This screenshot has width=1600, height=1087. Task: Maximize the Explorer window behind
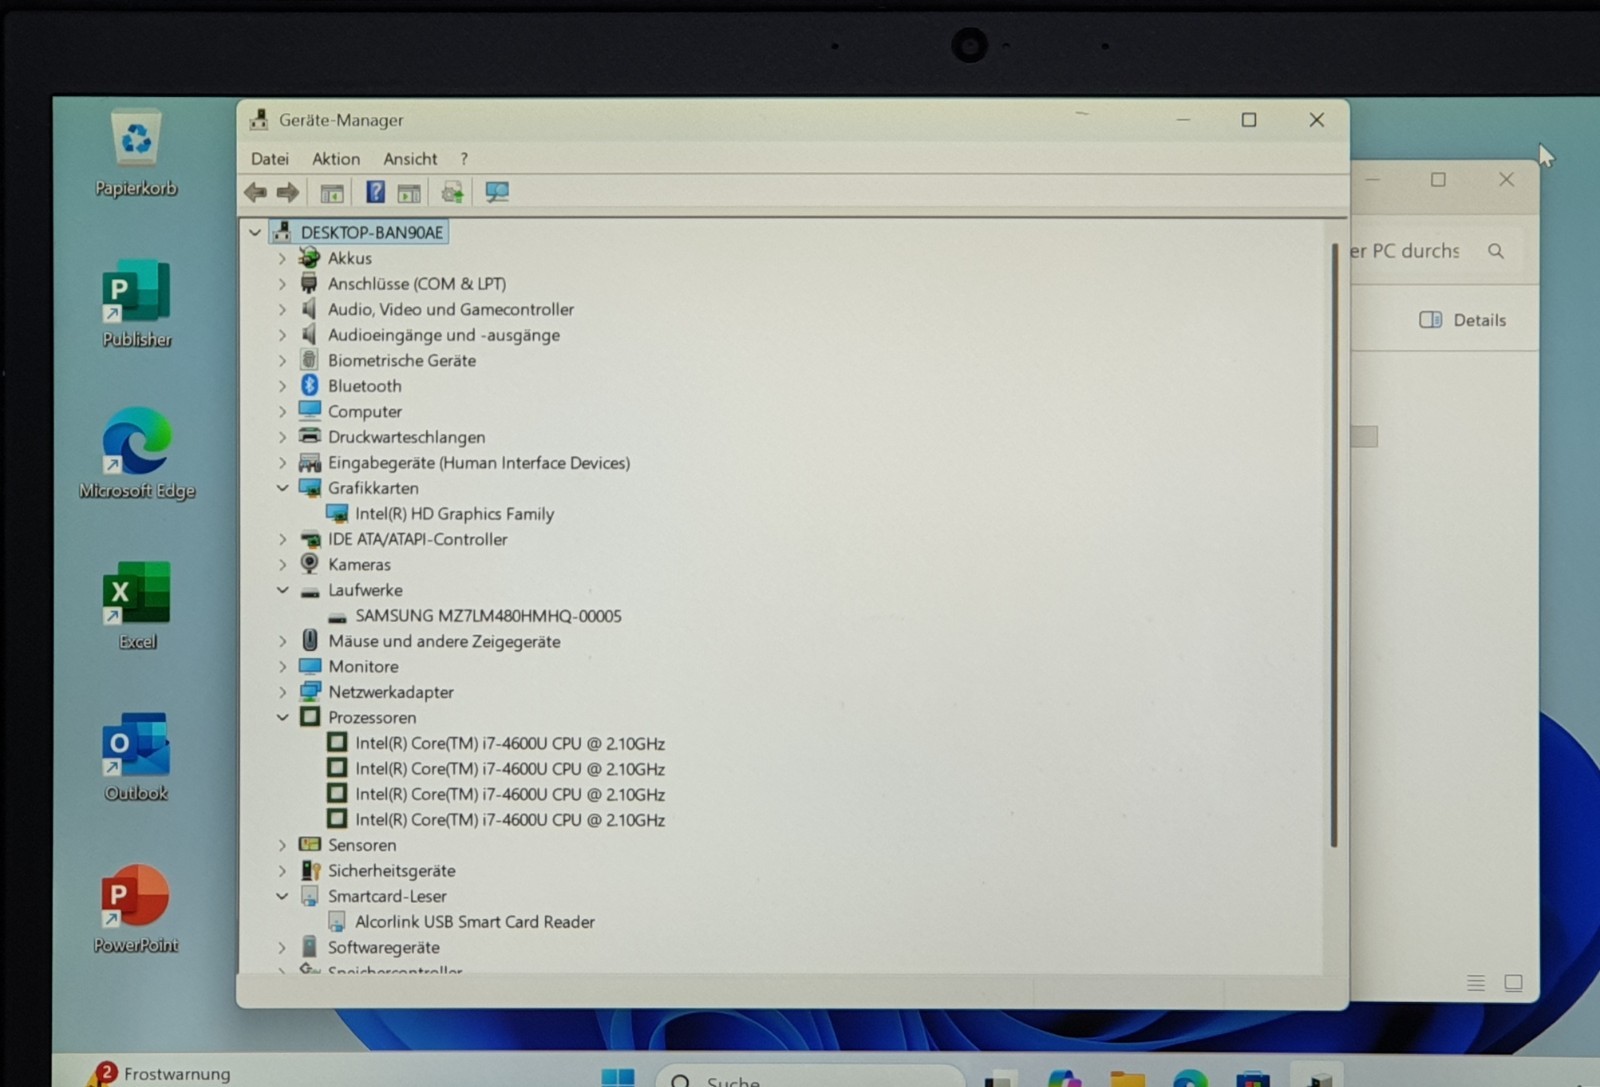tap(1438, 180)
